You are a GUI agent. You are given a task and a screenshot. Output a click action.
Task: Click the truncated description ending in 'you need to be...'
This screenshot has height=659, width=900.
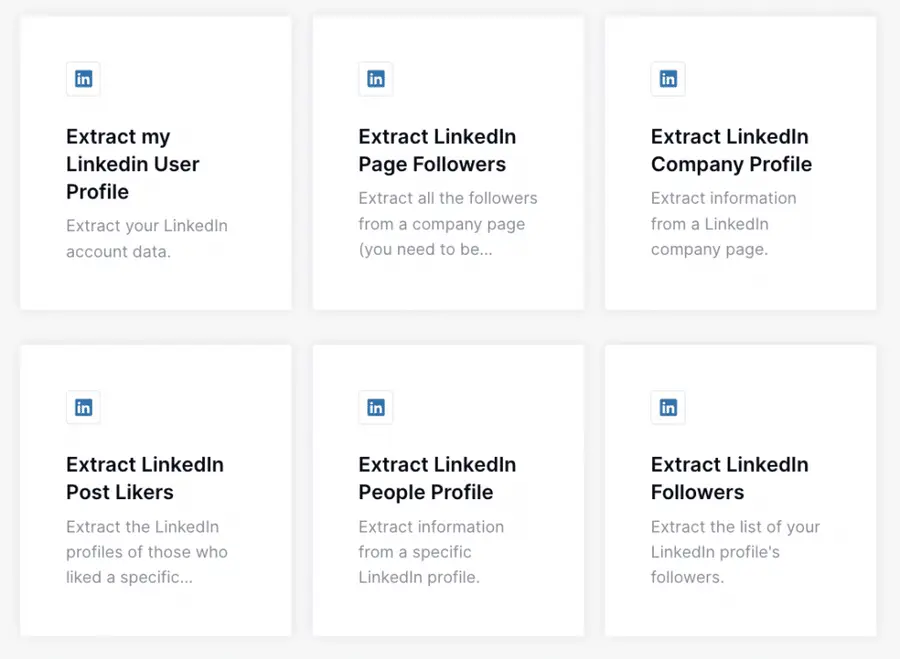[447, 224]
